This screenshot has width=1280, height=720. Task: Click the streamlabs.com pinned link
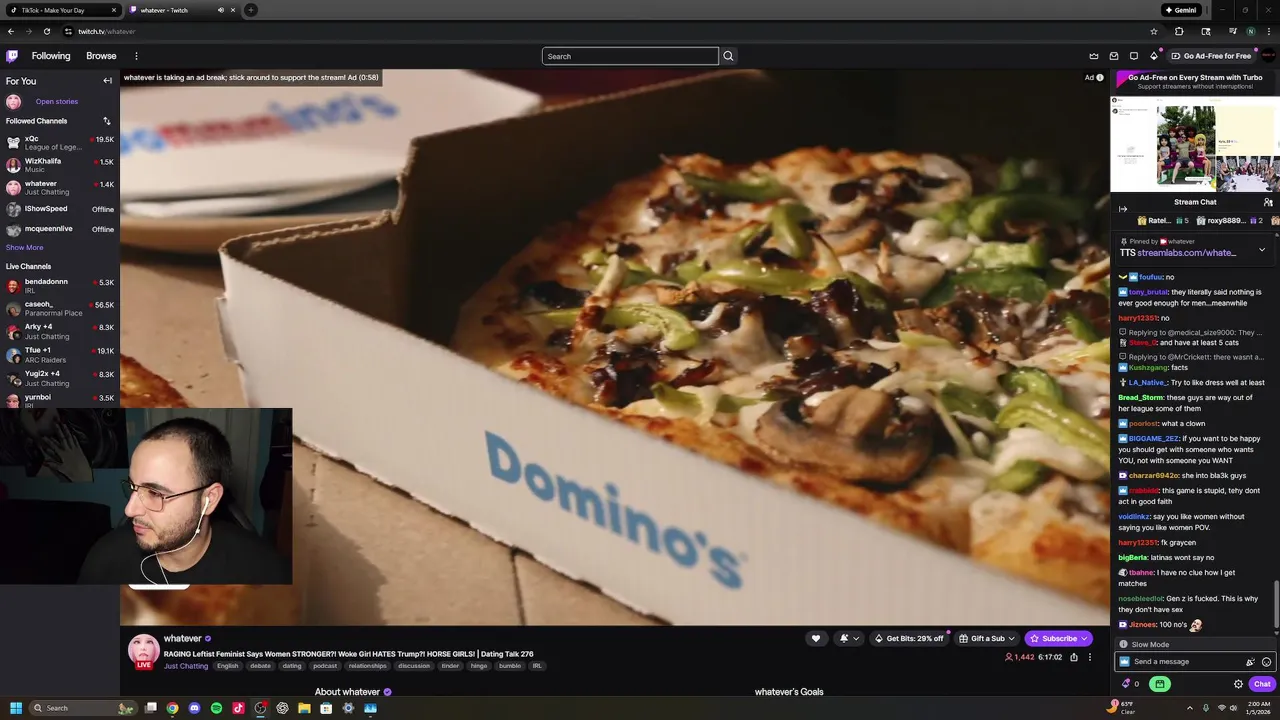tap(1186, 253)
